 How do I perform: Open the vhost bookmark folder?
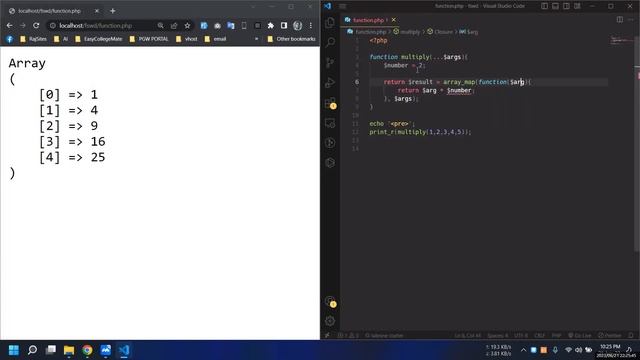[x=187, y=39]
